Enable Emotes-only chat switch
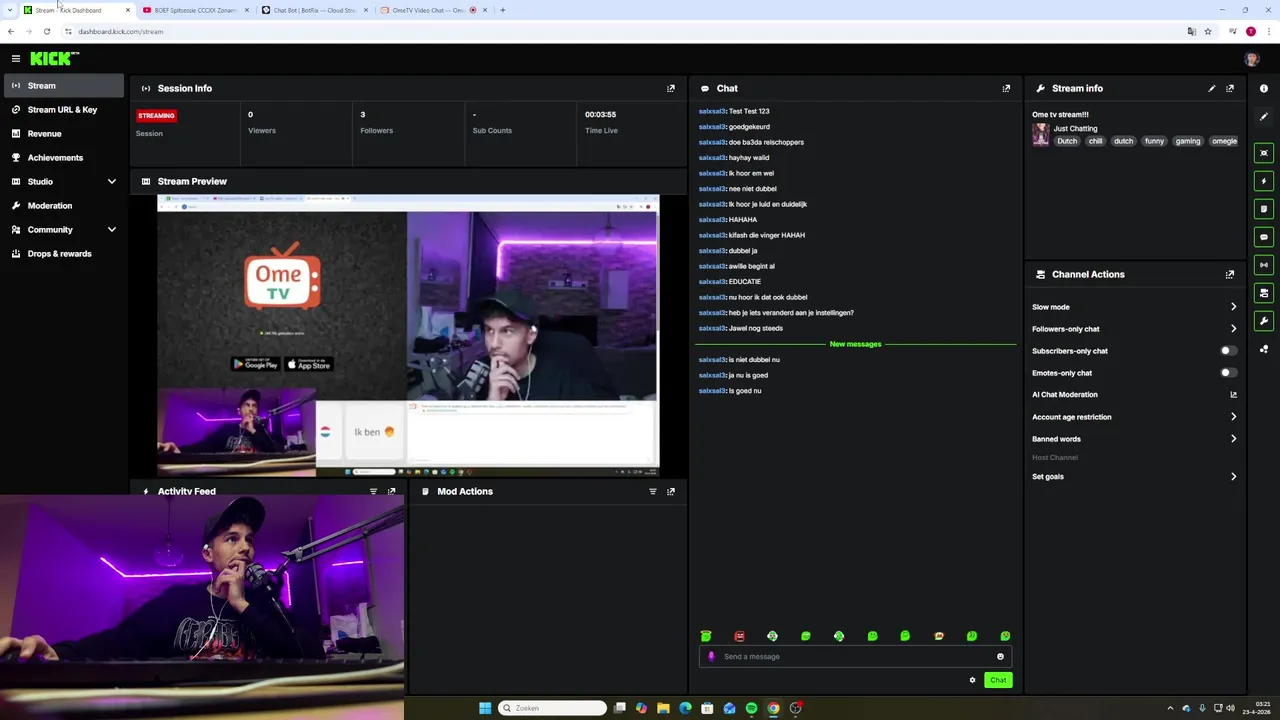Screen dimensions: 1280x720 click(1228, 373)
